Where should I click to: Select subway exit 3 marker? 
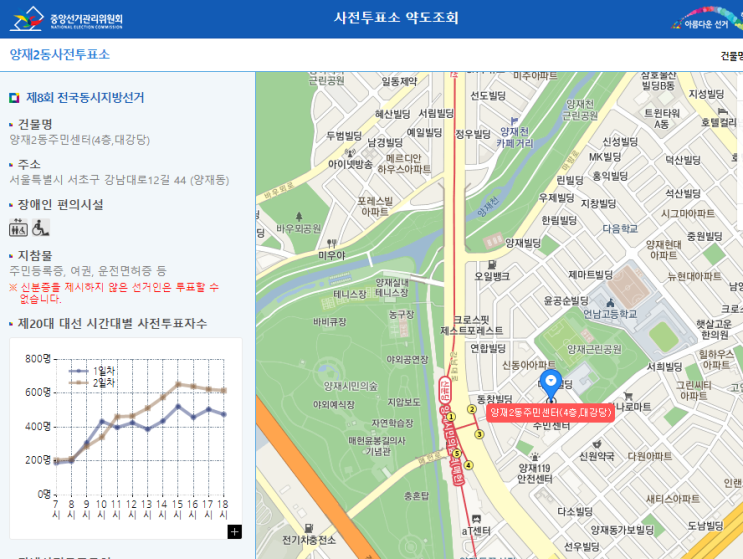(479, 434)
